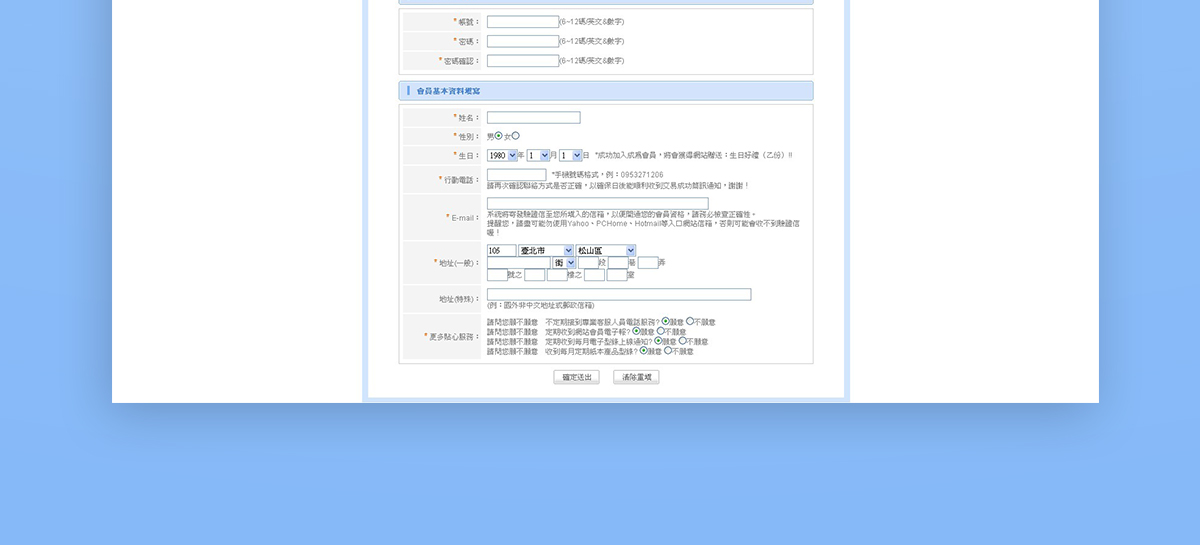This screenshot has height=545, width=1200.
Task: Click the 密碼確認 confirm password field
Action: click(522, 60)
